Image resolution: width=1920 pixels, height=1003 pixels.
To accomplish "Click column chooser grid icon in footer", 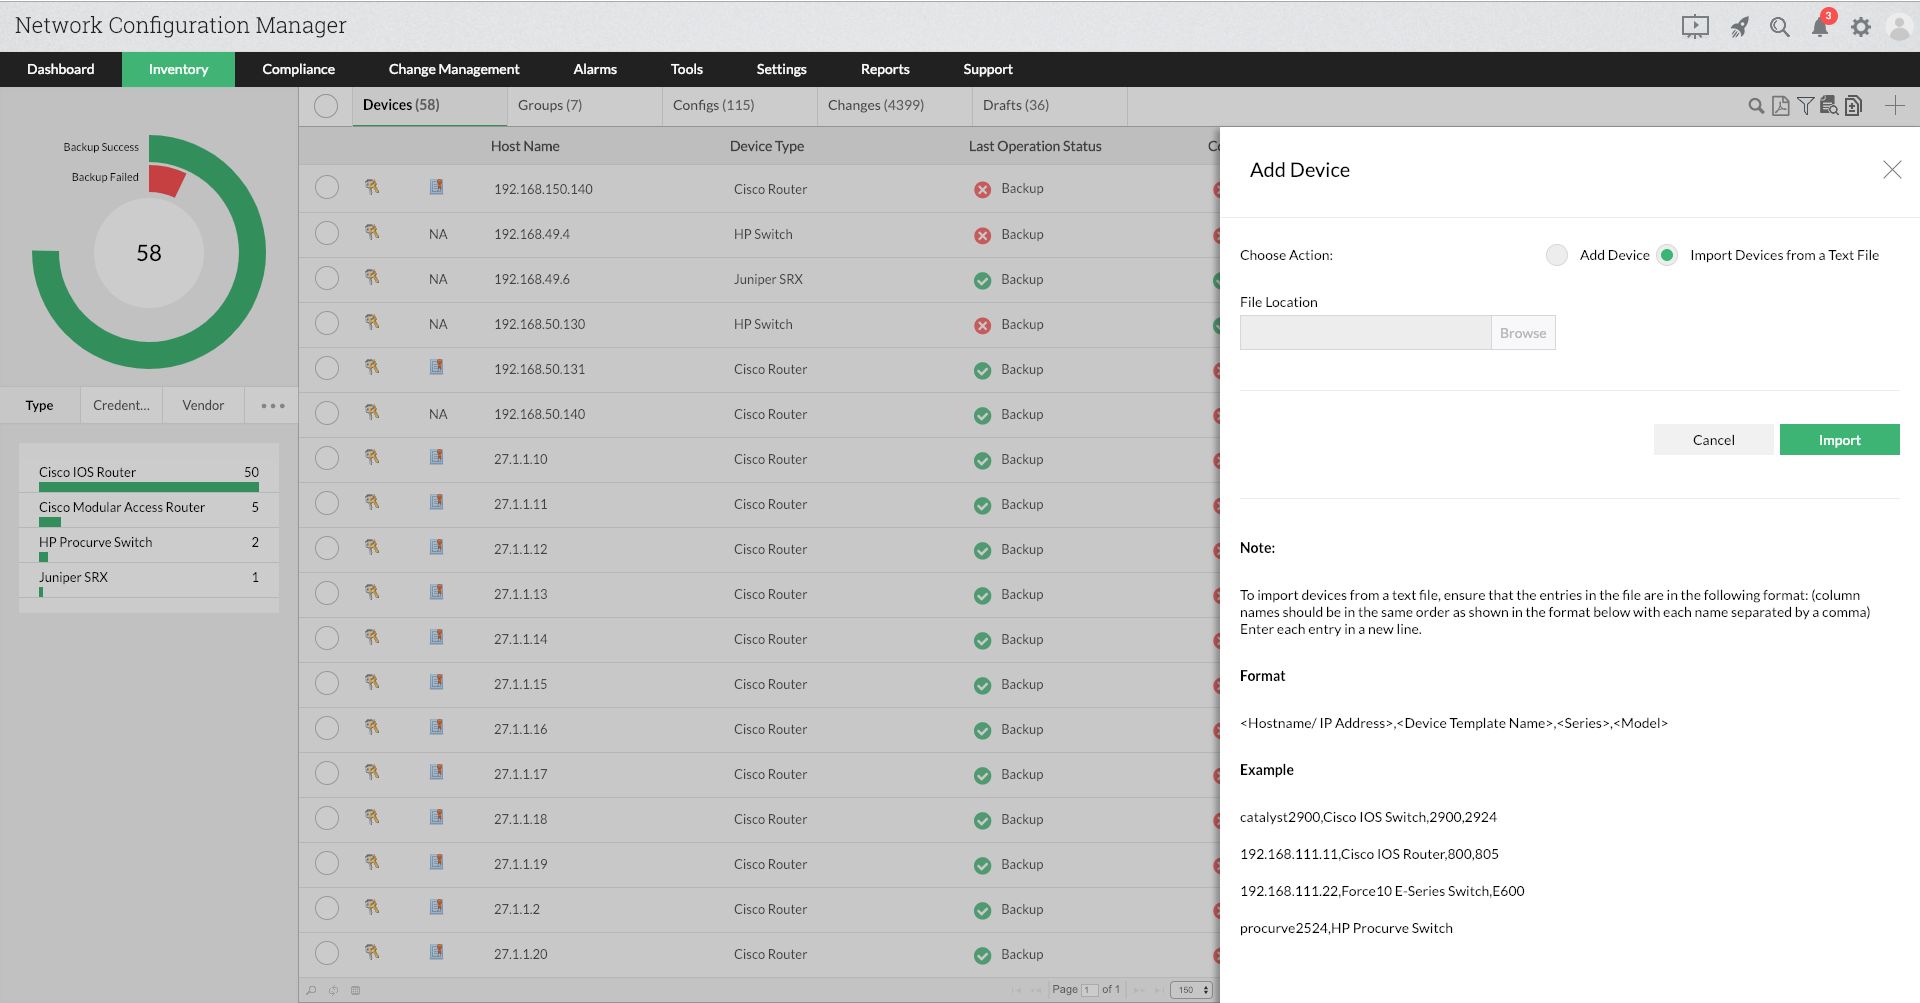I will pyautogui.click(x=355, y=990).
